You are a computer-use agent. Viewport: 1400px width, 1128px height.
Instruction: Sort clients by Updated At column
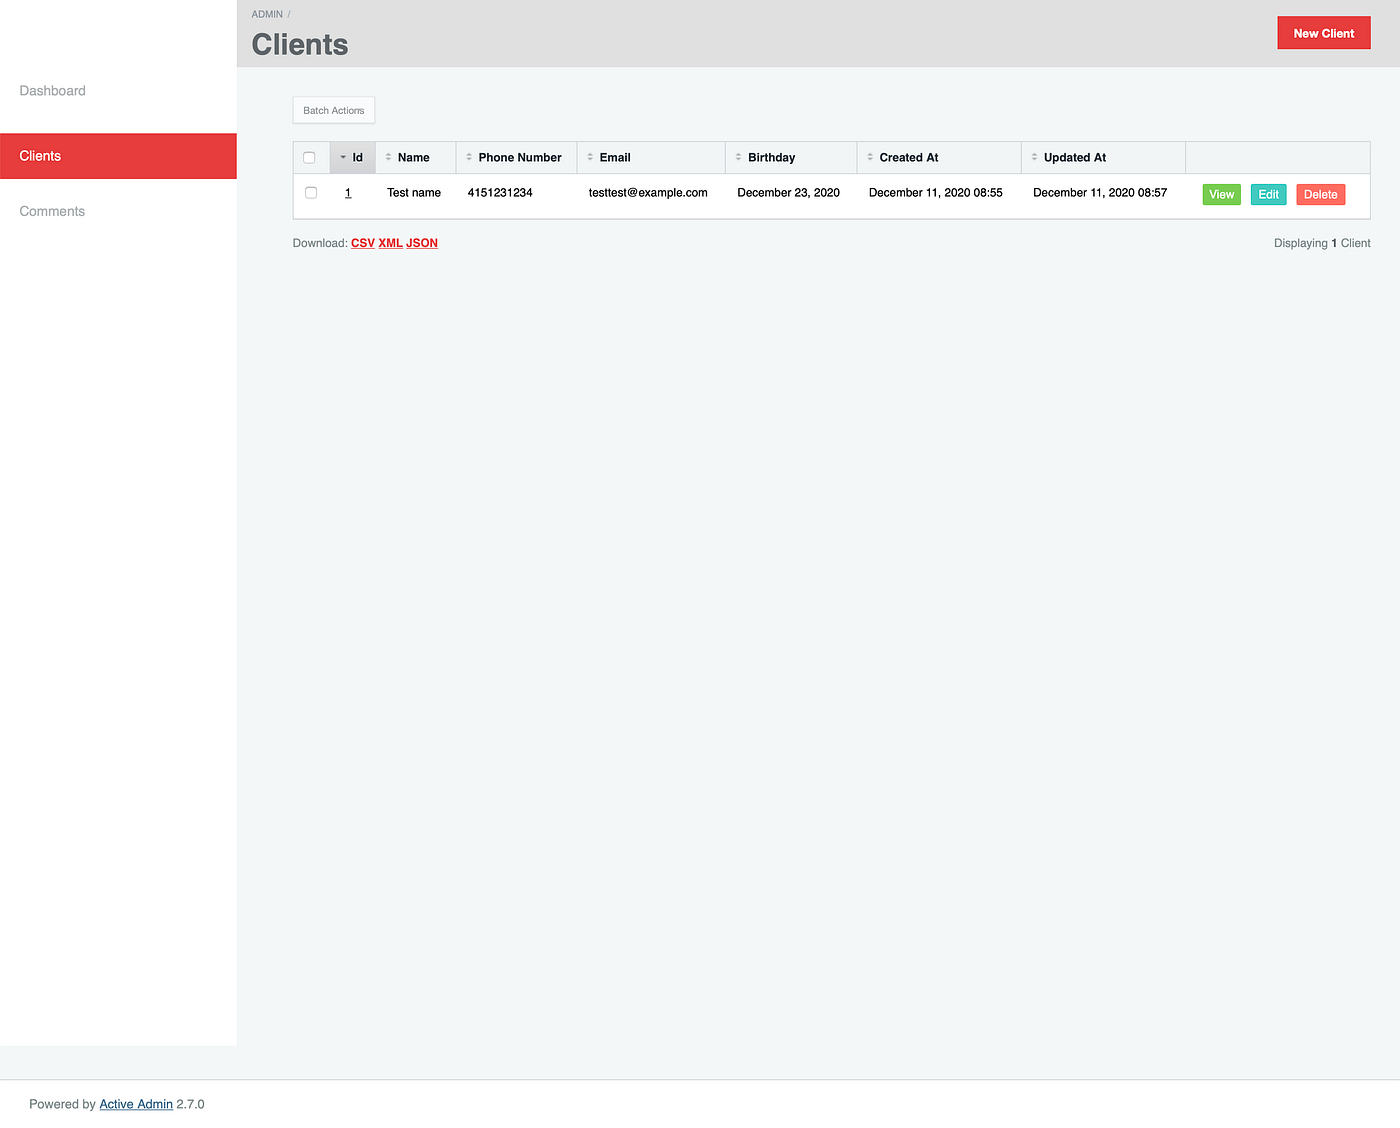1073,157
